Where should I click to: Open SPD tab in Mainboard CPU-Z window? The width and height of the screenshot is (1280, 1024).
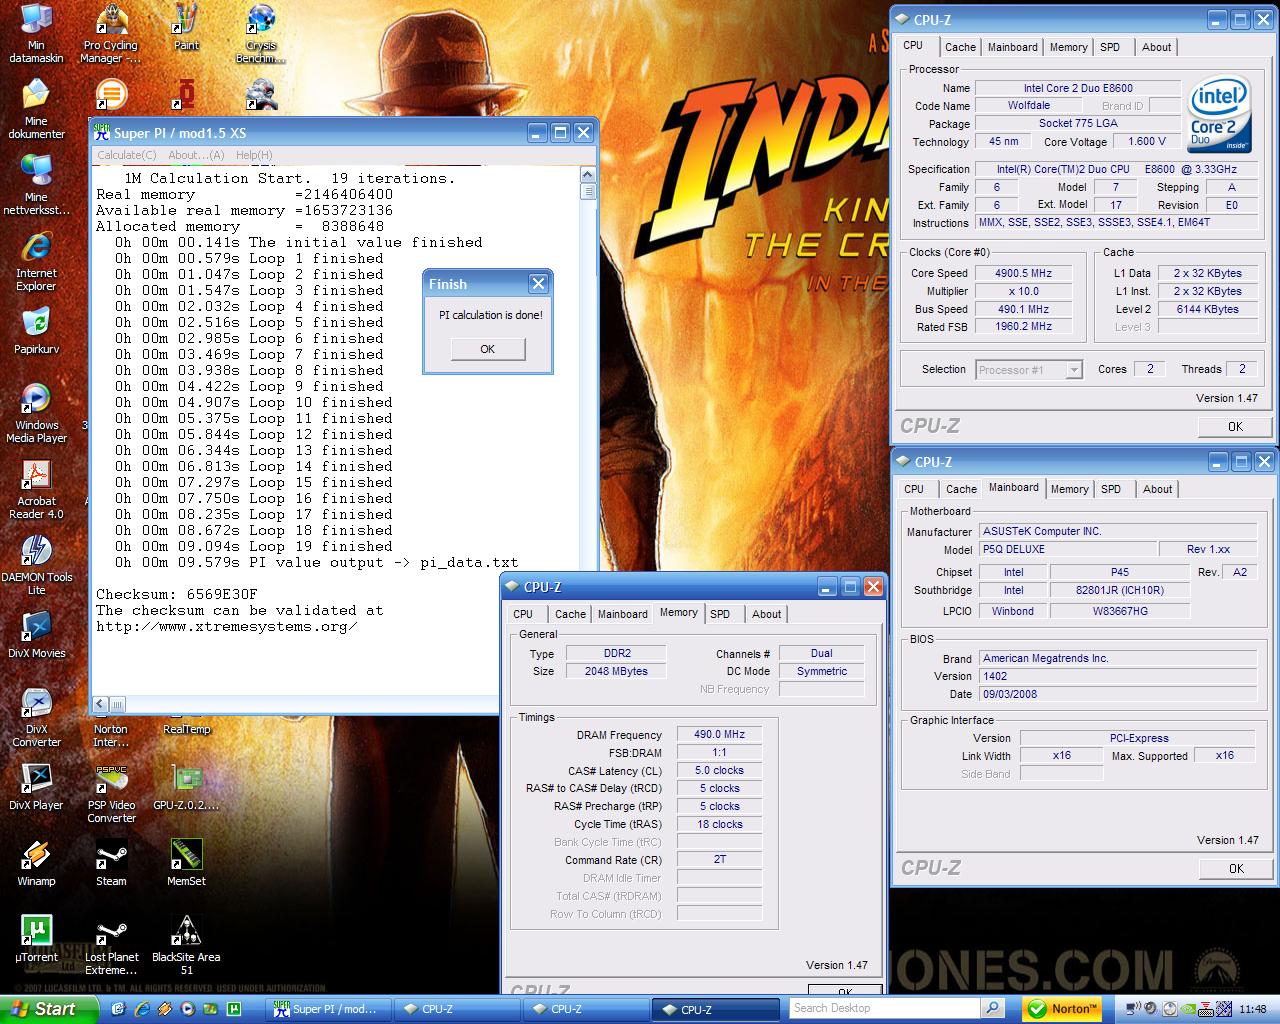click(x=1111, y=489)
